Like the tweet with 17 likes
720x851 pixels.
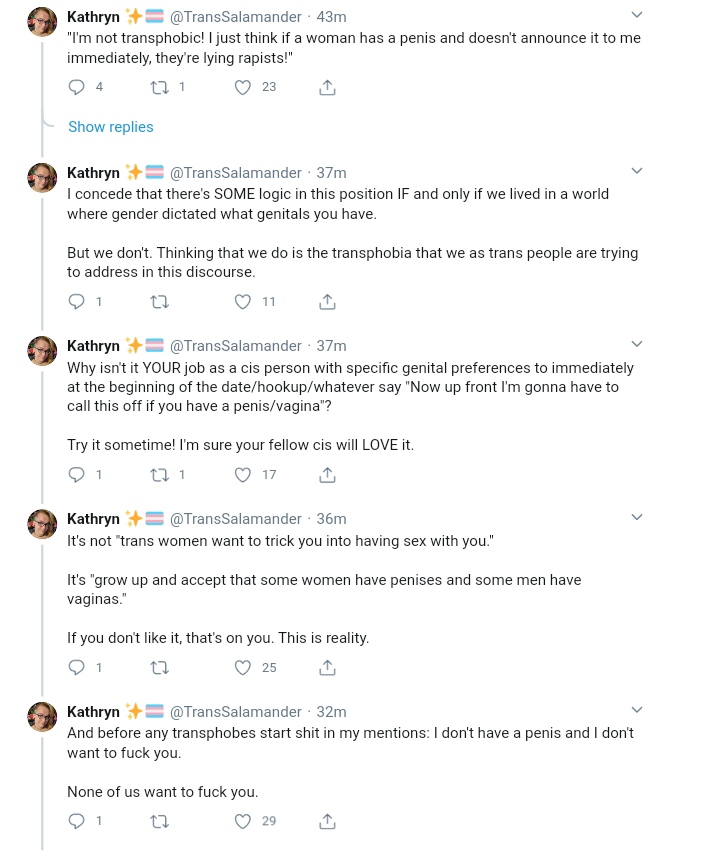(x=243, y=475)
